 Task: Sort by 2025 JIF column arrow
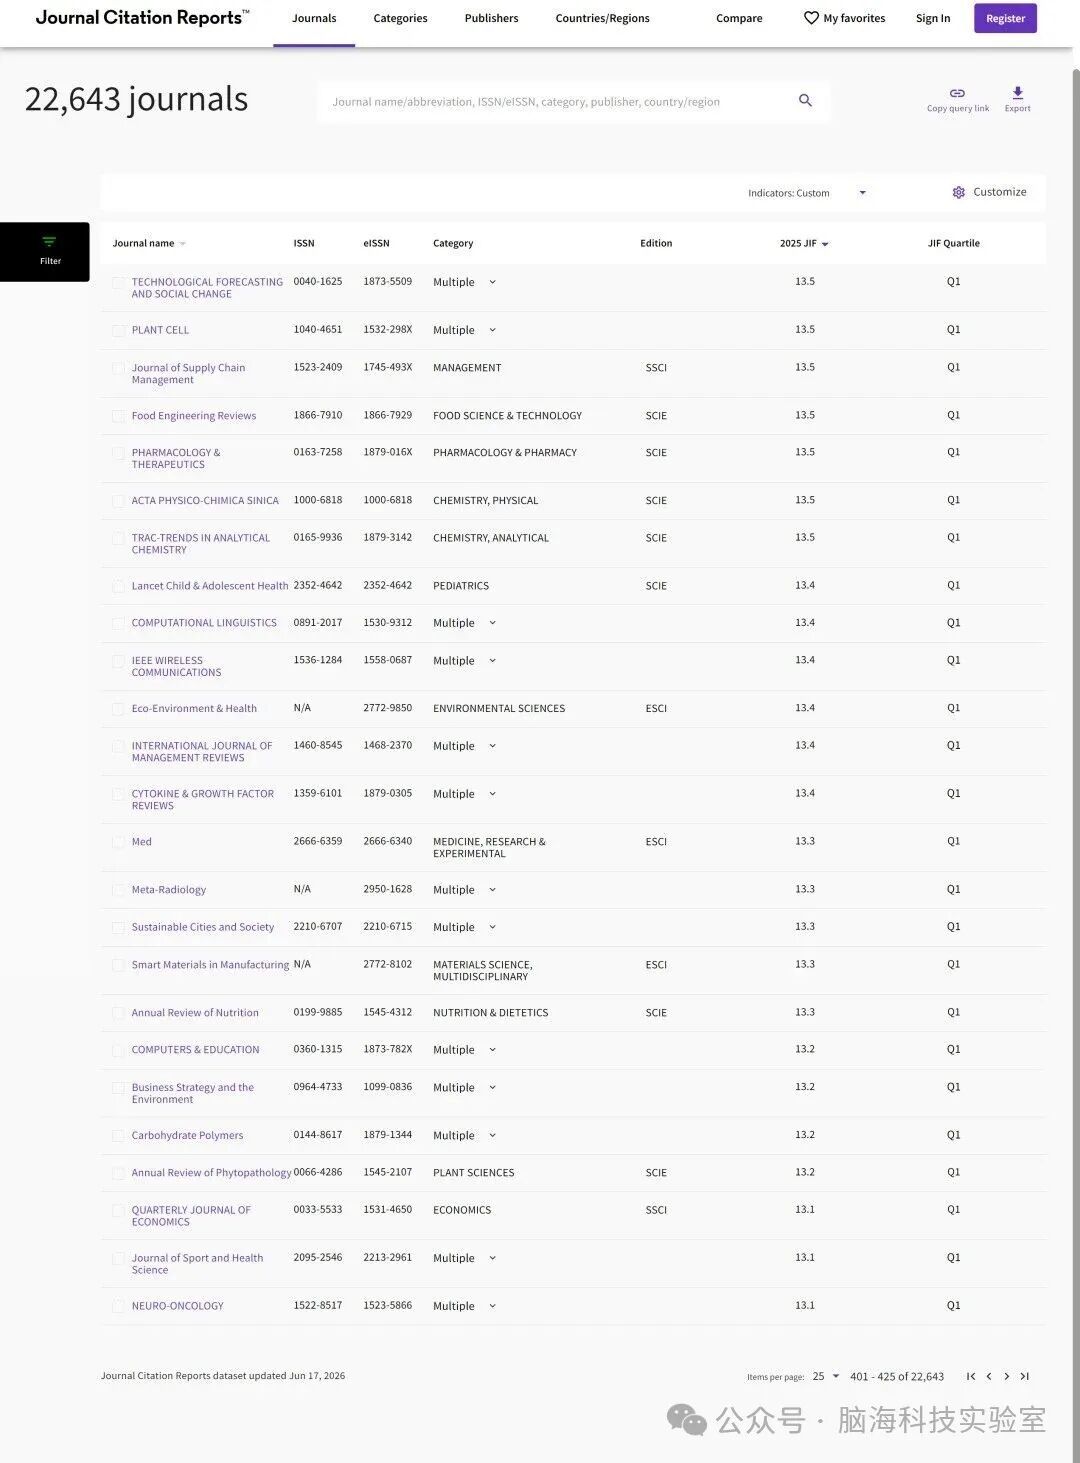(x=825, y=244)
